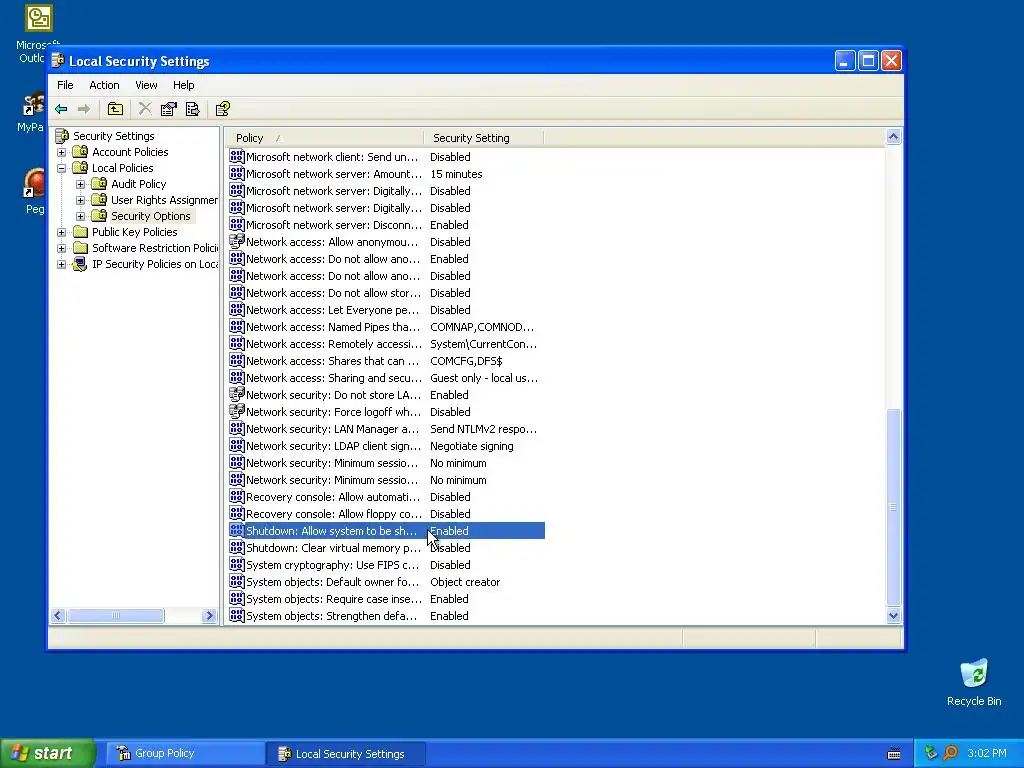
Task: Select the 'Guest only - local us…' setting
Action: tap(484, 377)
